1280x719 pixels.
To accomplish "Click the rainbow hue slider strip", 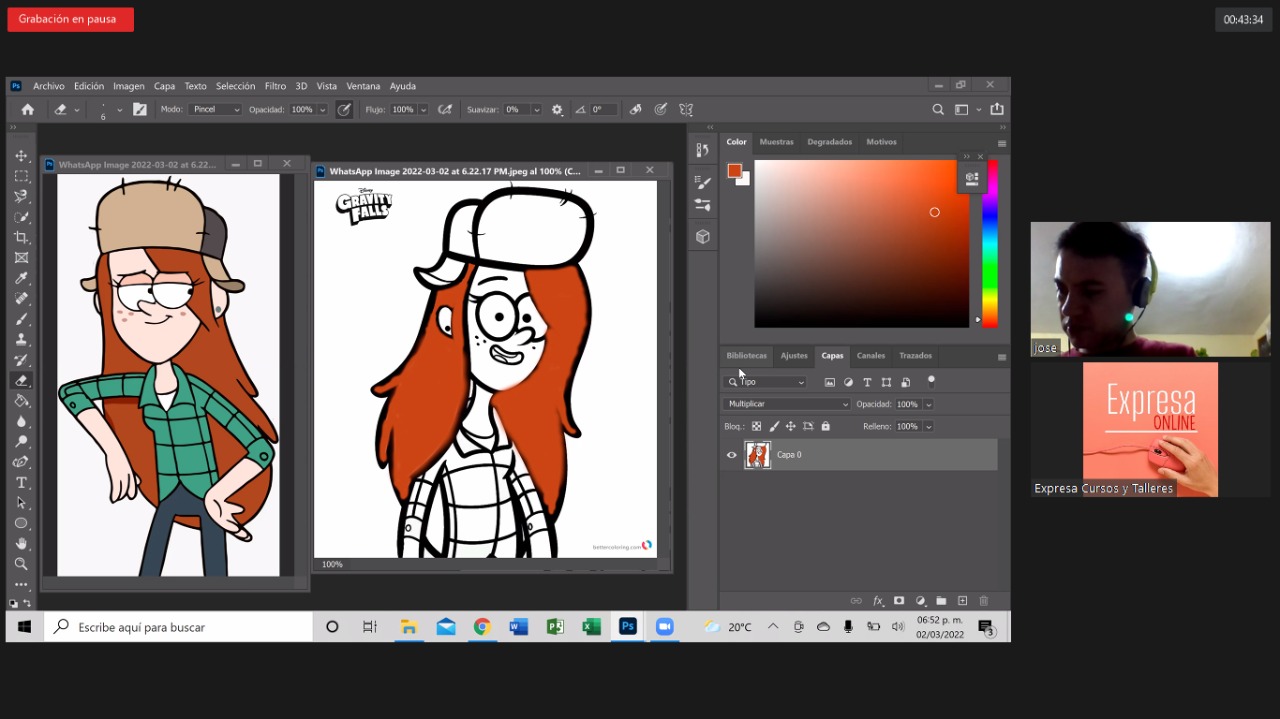I will tap(989, 244).
